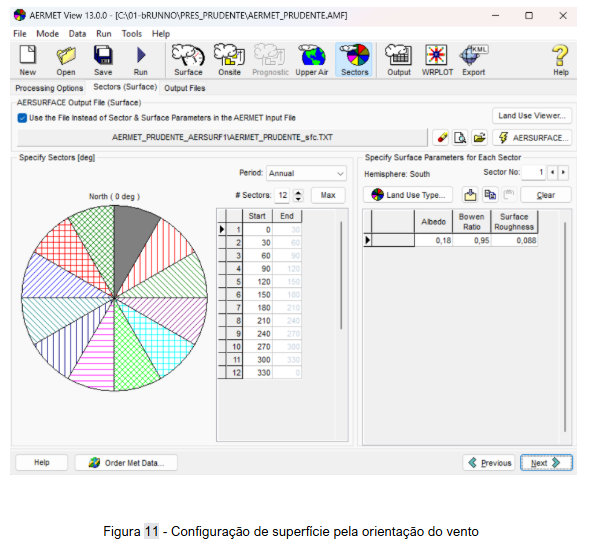Open the Surface data toolbar icon

coord(188,60)
